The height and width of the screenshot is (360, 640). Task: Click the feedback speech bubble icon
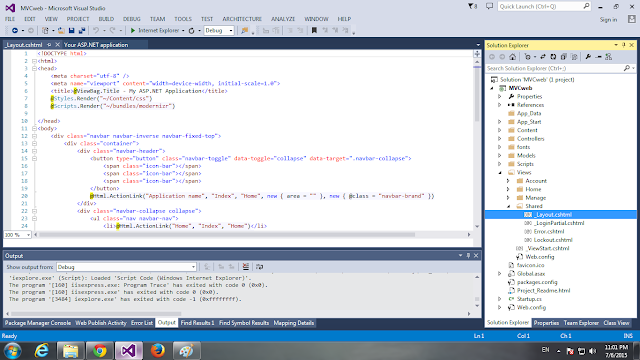click(489, 7)
